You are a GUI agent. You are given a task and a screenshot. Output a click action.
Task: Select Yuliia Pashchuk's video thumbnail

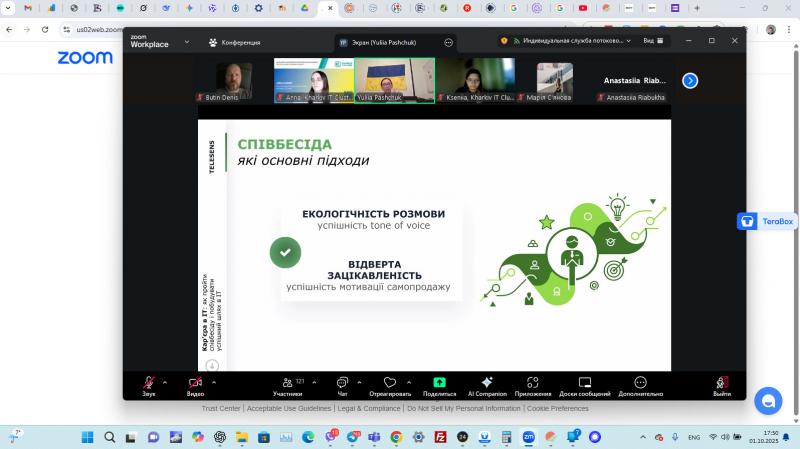(x=395, y=79)
